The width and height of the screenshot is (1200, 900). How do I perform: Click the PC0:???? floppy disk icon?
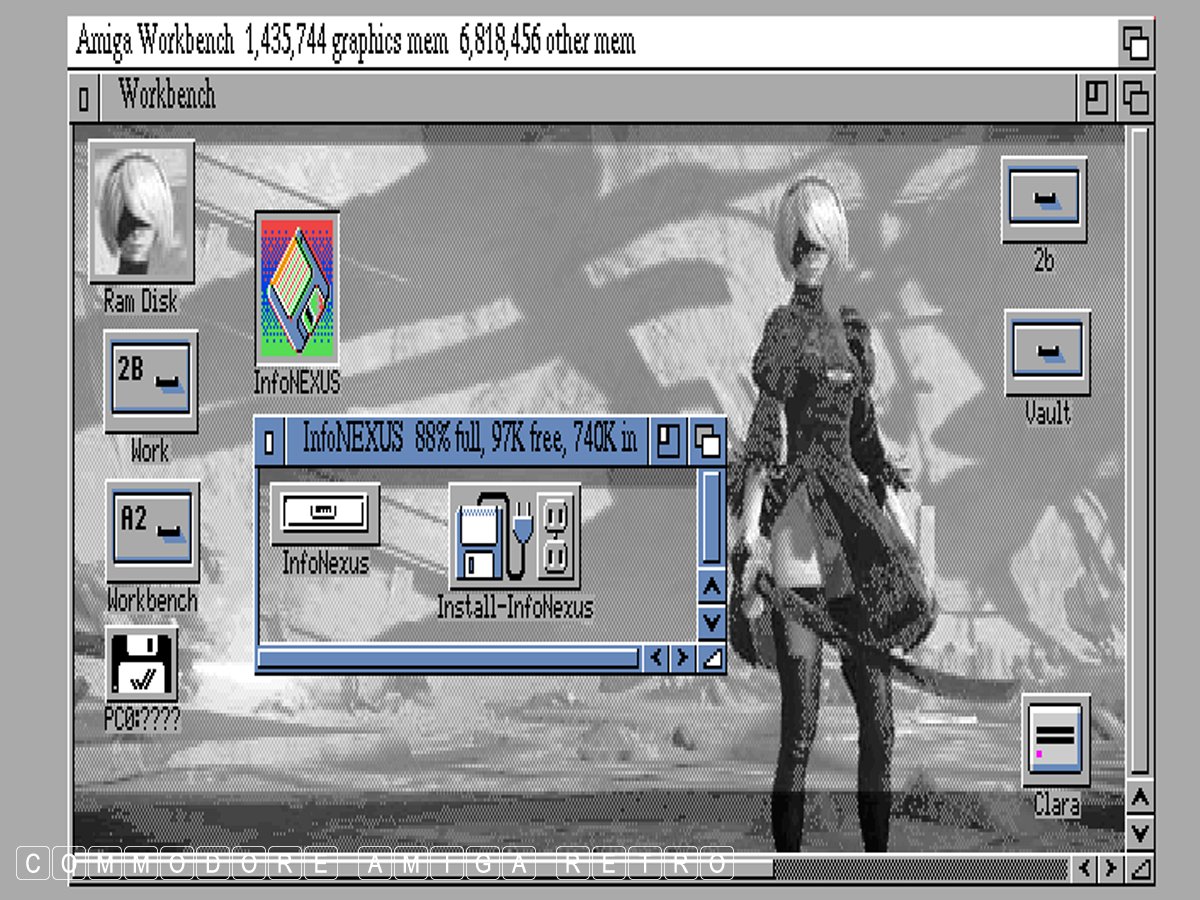pos(141,664)
